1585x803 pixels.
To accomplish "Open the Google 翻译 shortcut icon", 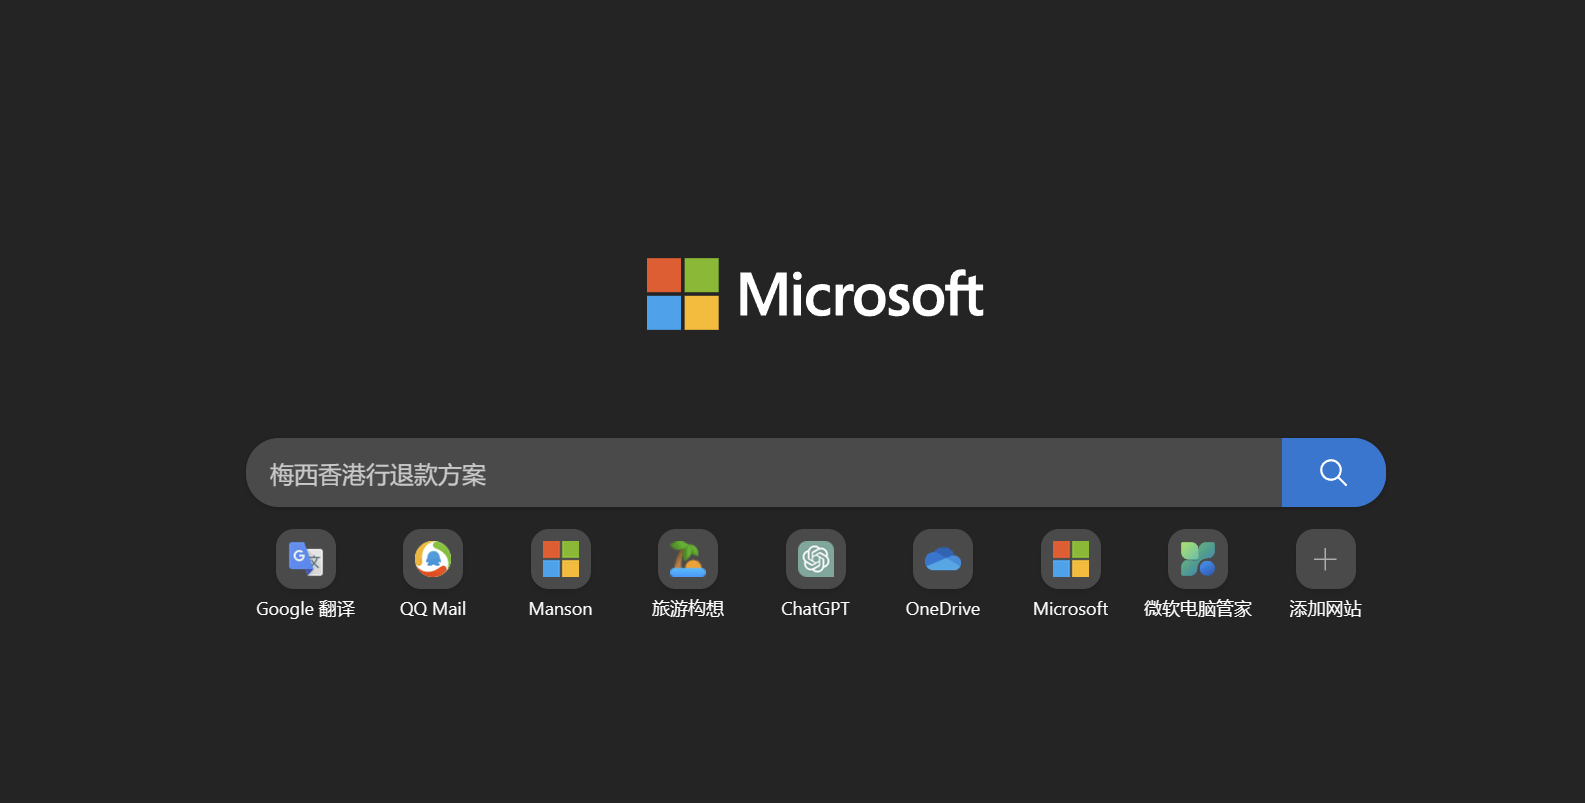I will [306, 559].
